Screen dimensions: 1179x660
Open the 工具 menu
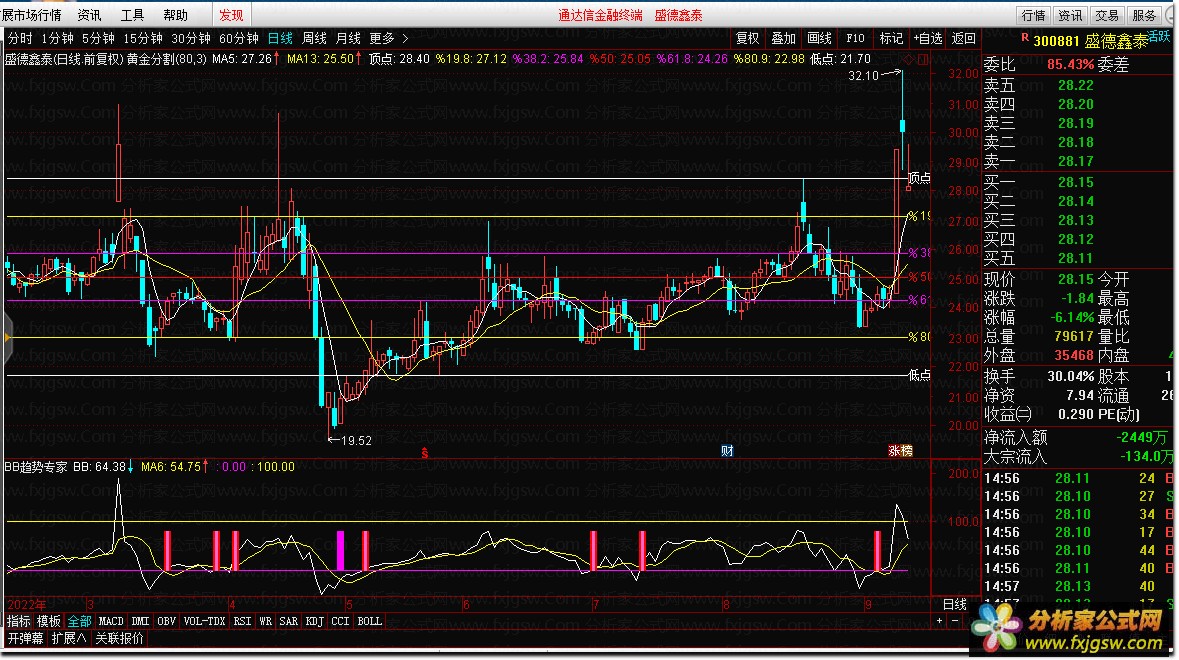pos(132,15)
